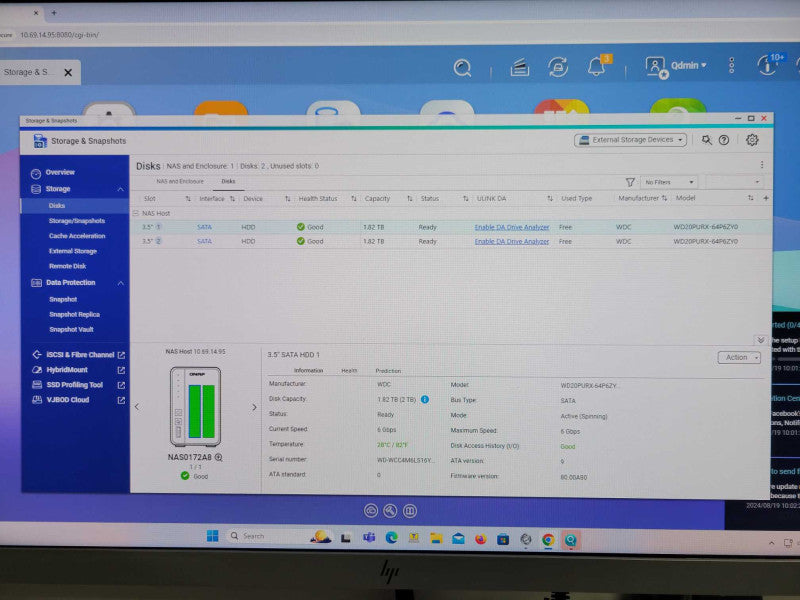
Task: Open the dashboard icon with 10+ badge
Action: pyautogui.click(x=768, y=65)
